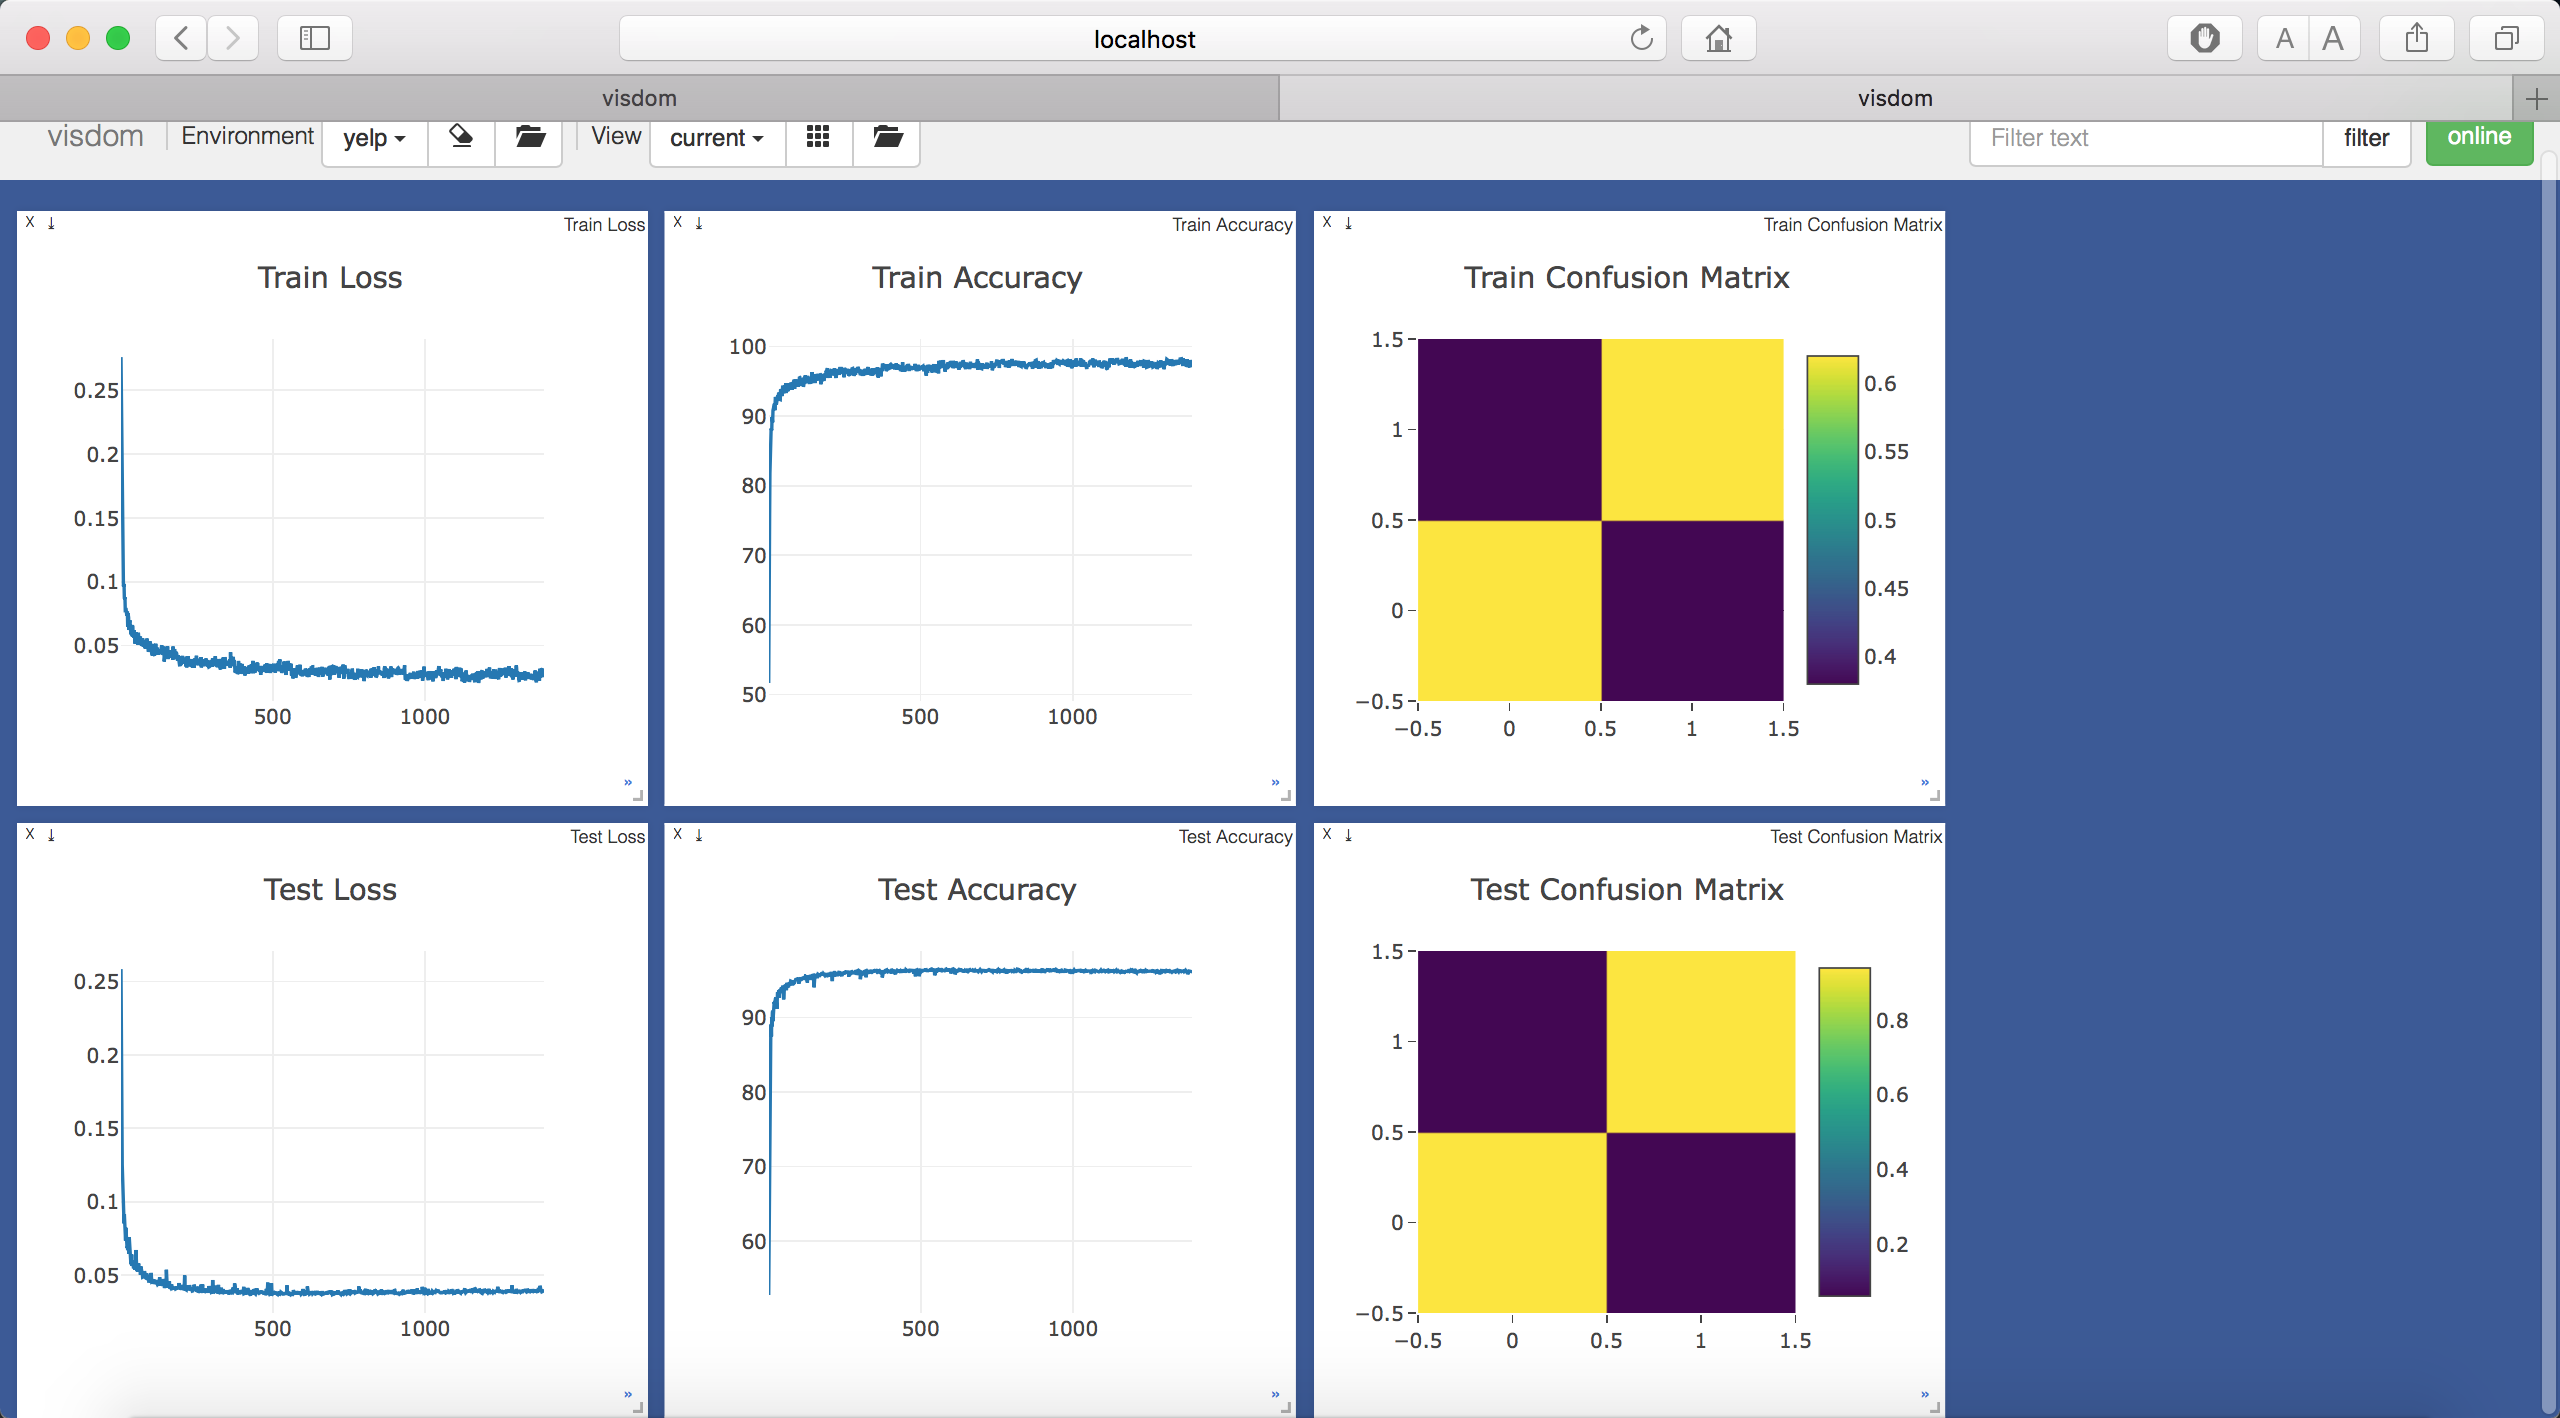Download the Test Loss plot

pos(52,835)
